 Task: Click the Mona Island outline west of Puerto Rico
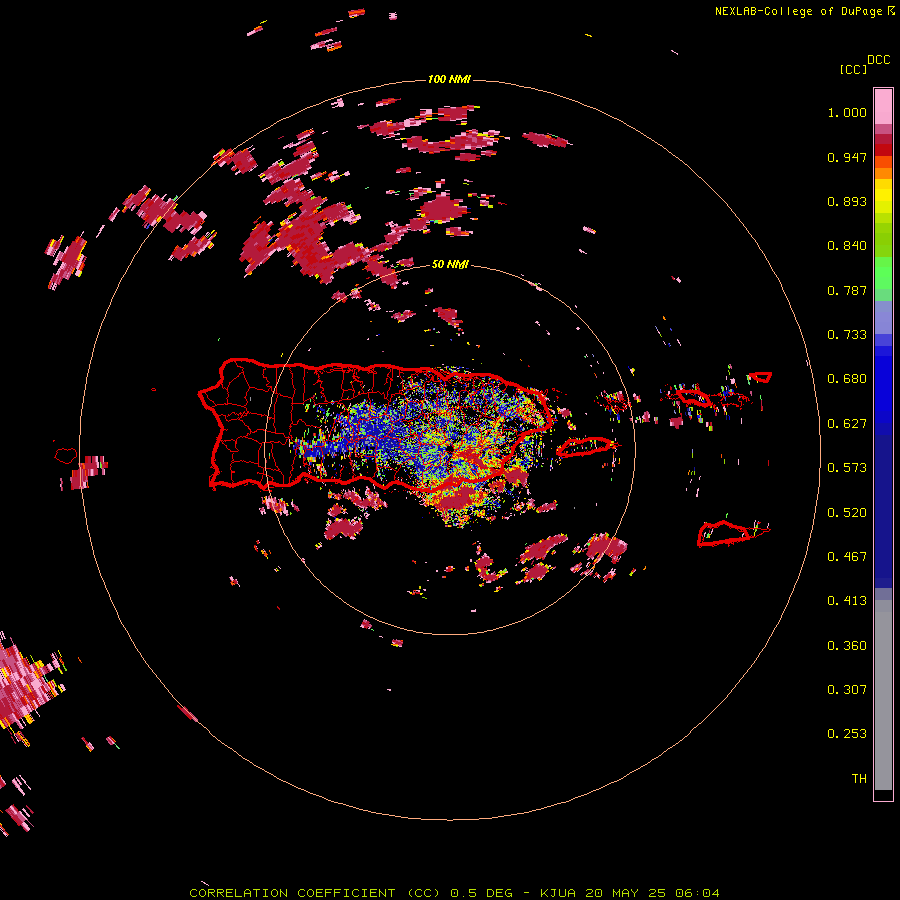[65, 456]
